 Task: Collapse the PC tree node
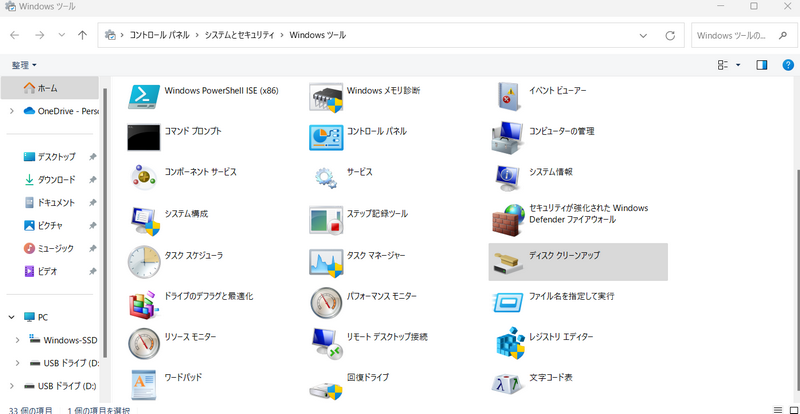(x=11, y=317)
